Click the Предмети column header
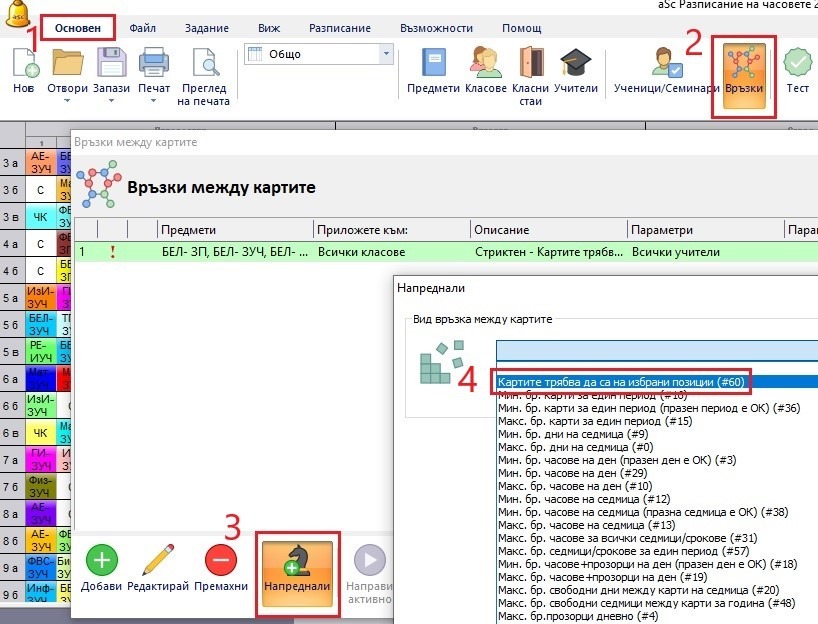The image size is (818, 624). 235,230
